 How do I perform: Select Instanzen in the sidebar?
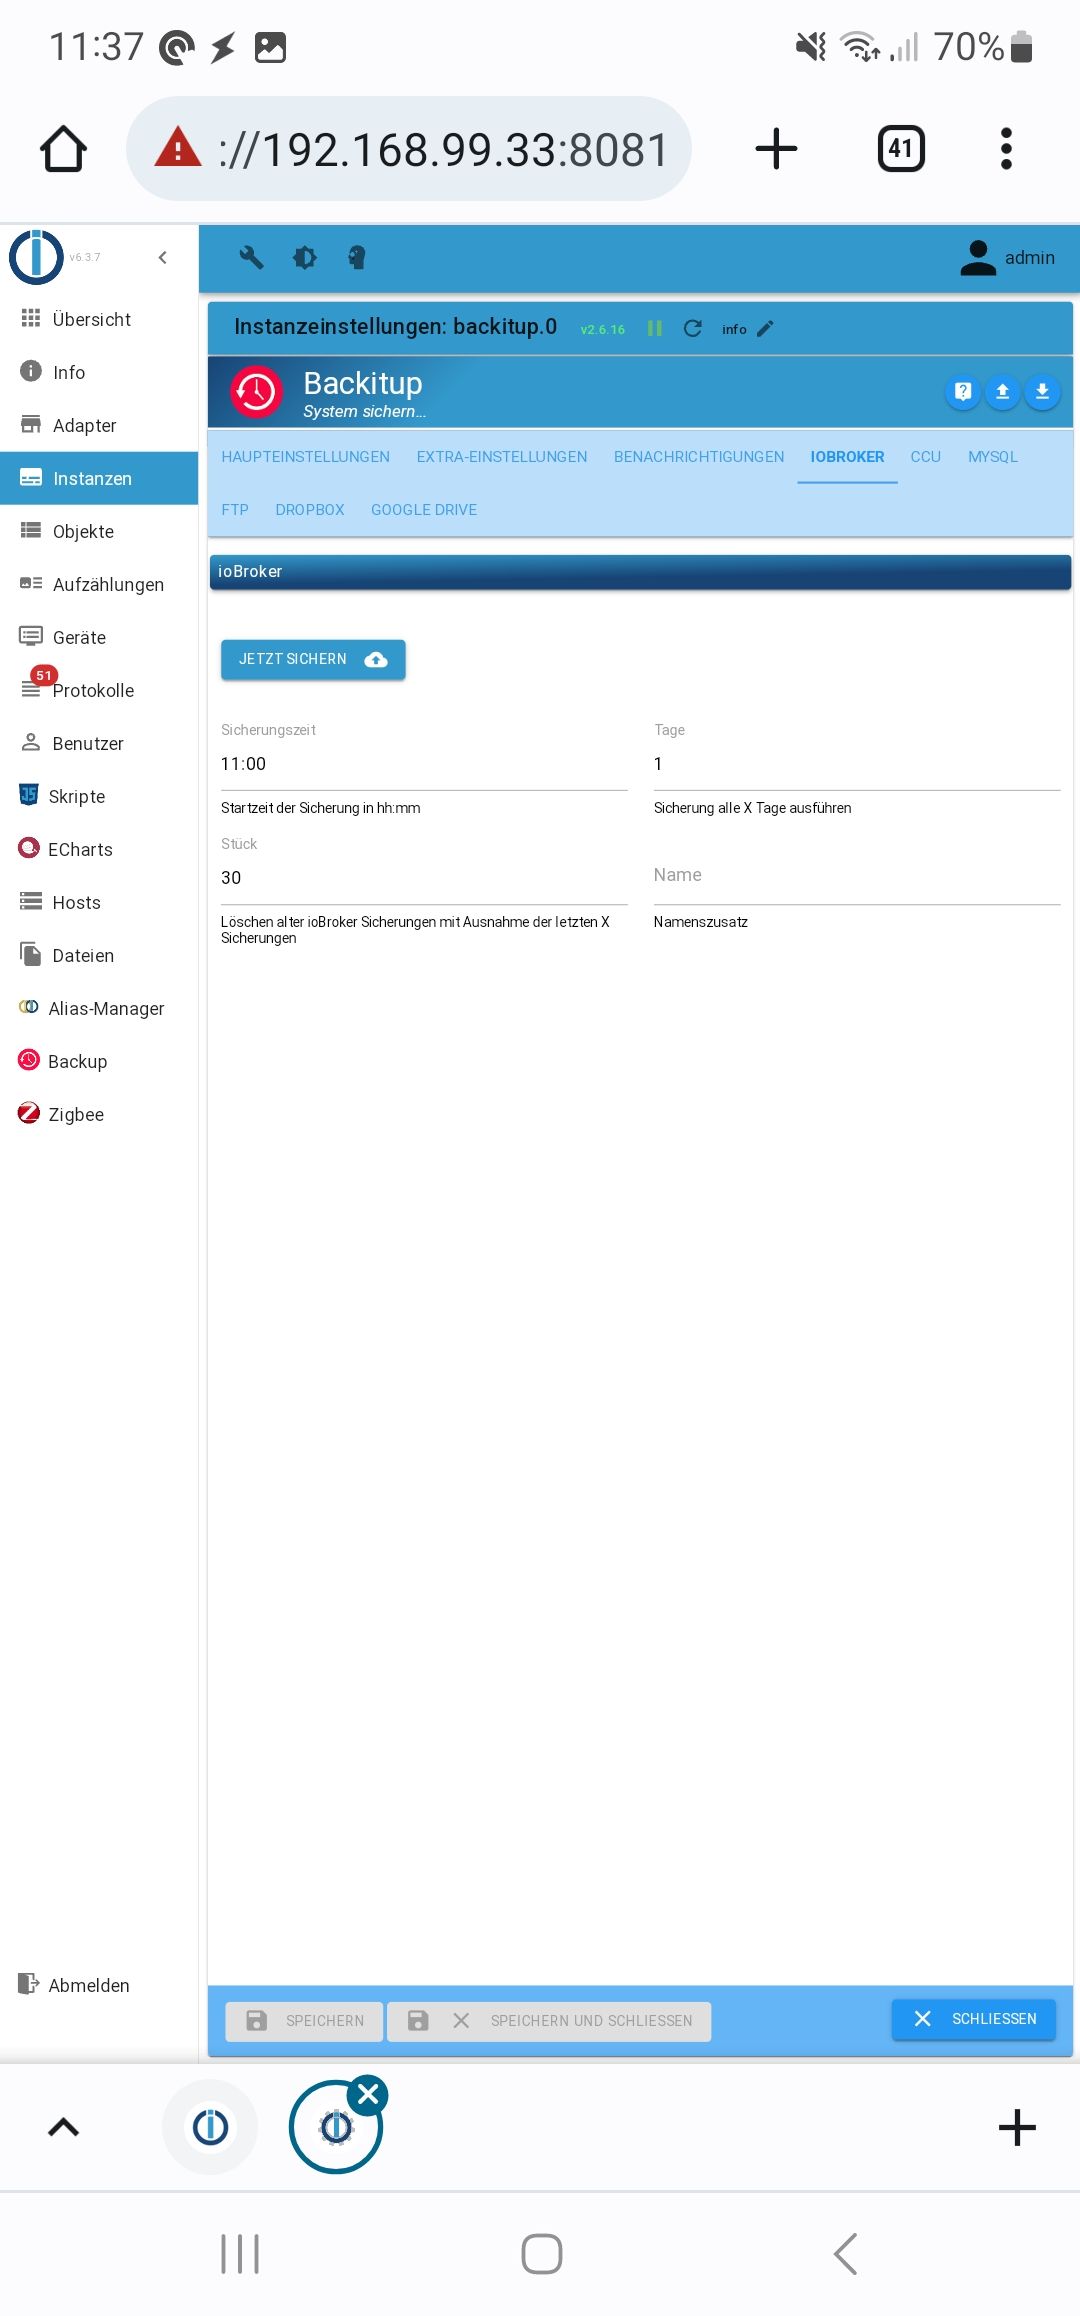point(99,478)
